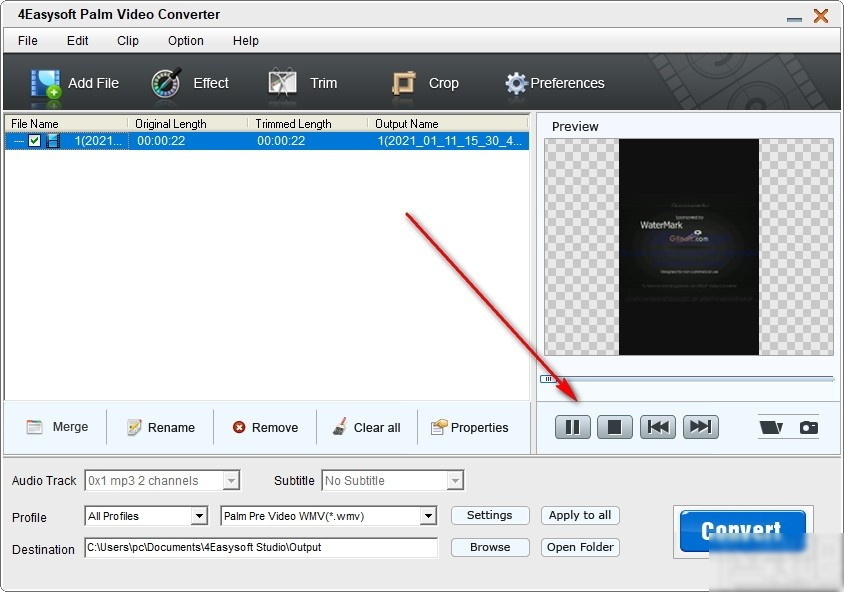The height and width of the screenshot is (592, 844).
Task: Expand the Audio Track dropdown
Action: [x=231, y=480]
